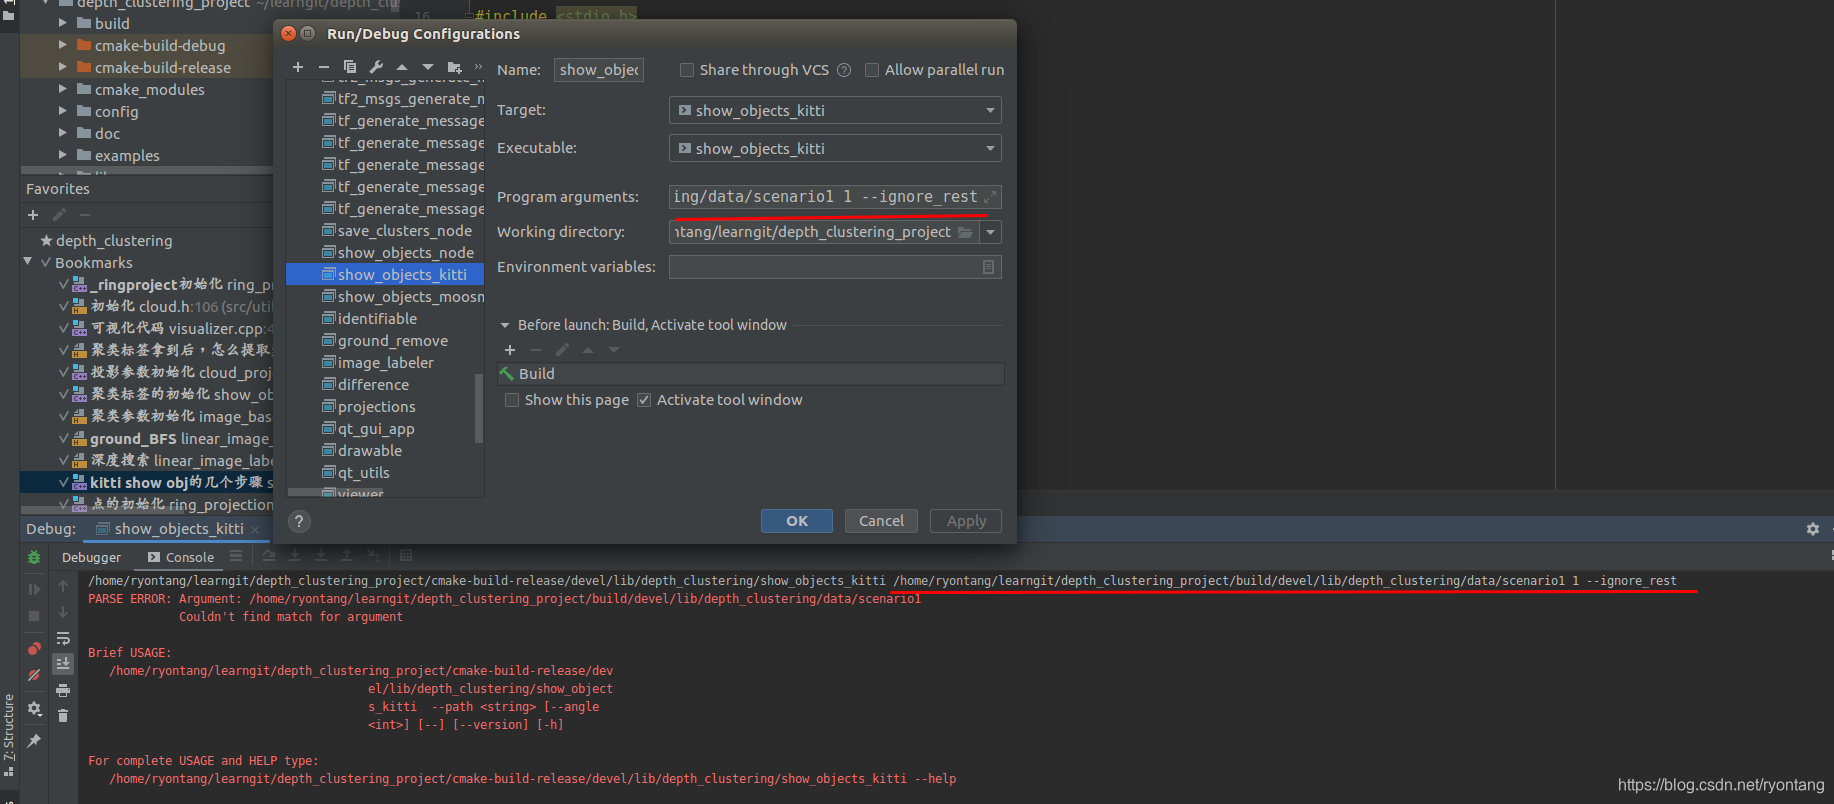Image resolution: width=1834 pixels, height=804 pixels.
Task: Expand the cmake_modules folder
Action: pyautogui.click(x=63, y=89)
